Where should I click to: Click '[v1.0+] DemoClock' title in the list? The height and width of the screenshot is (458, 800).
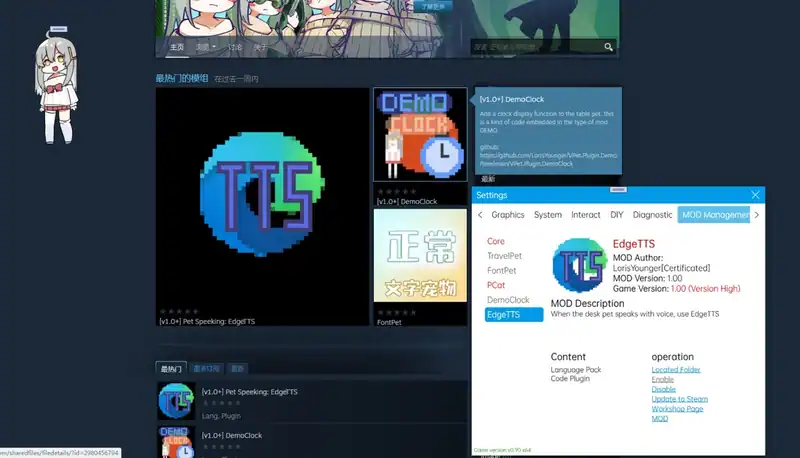[232, 435]
